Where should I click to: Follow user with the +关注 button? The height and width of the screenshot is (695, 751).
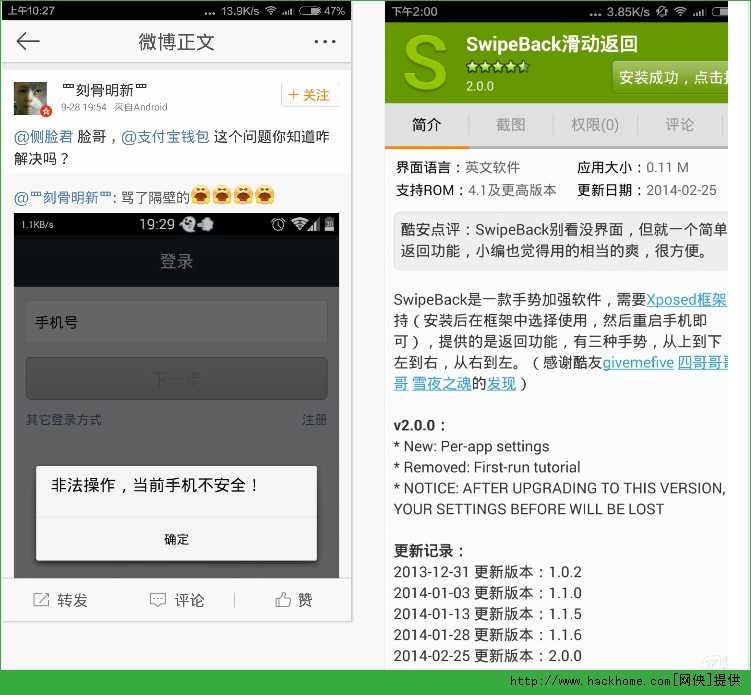[x=309, y=94]
